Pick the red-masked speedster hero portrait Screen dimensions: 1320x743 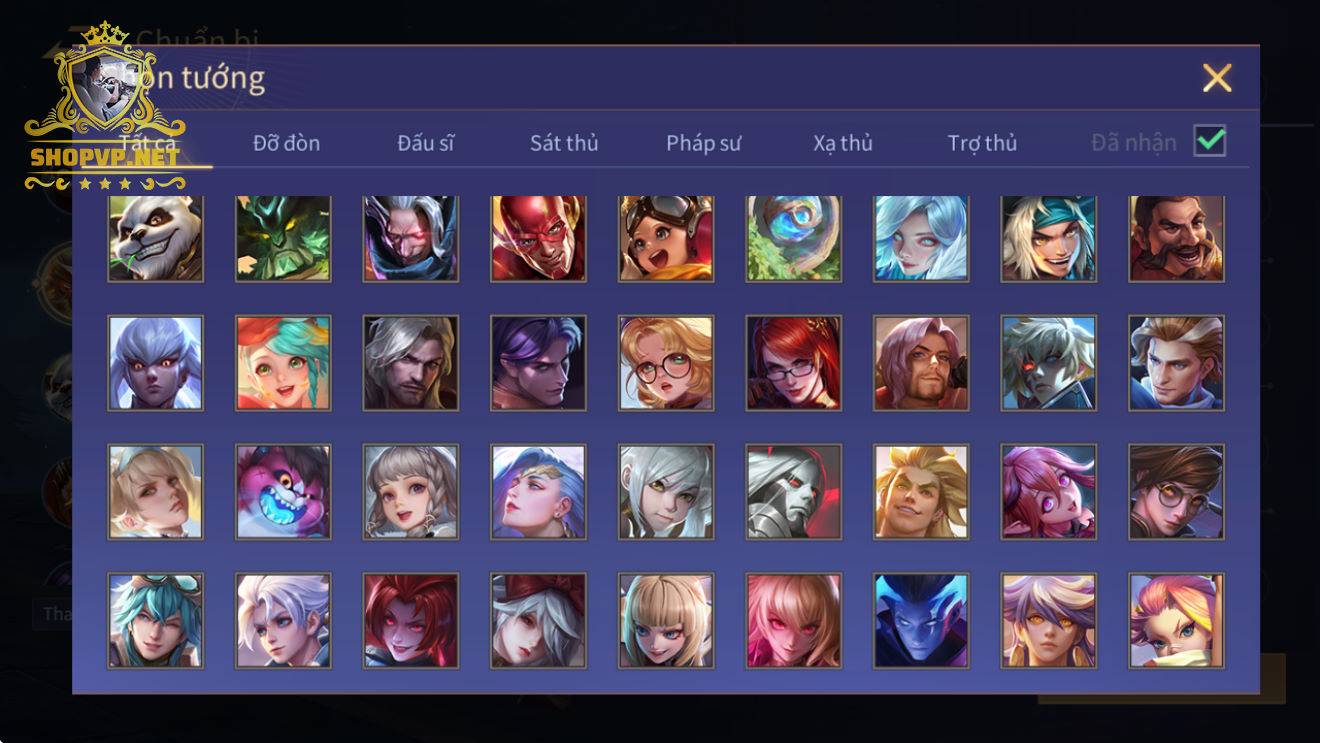tap(538, 238)
